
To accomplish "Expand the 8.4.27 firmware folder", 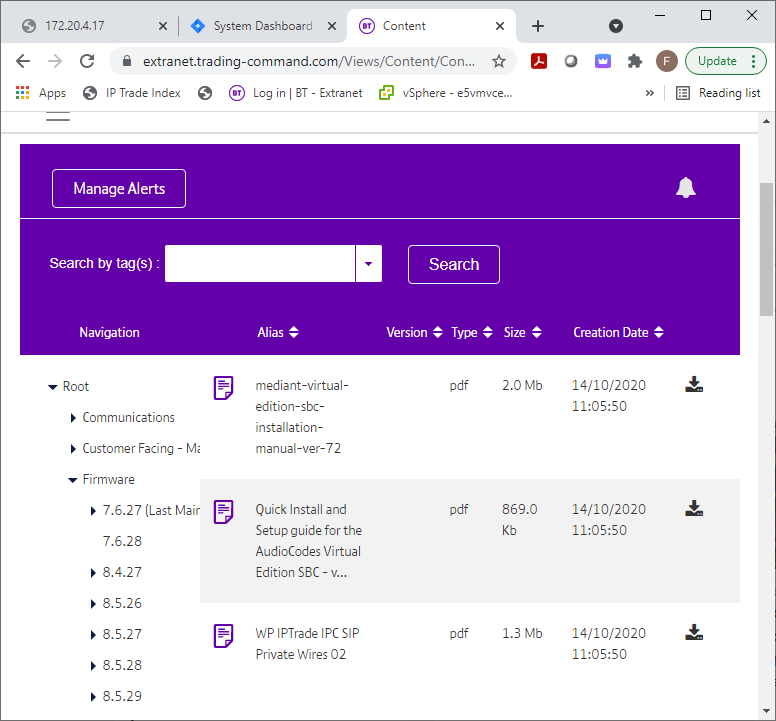I will click(93, 573).
